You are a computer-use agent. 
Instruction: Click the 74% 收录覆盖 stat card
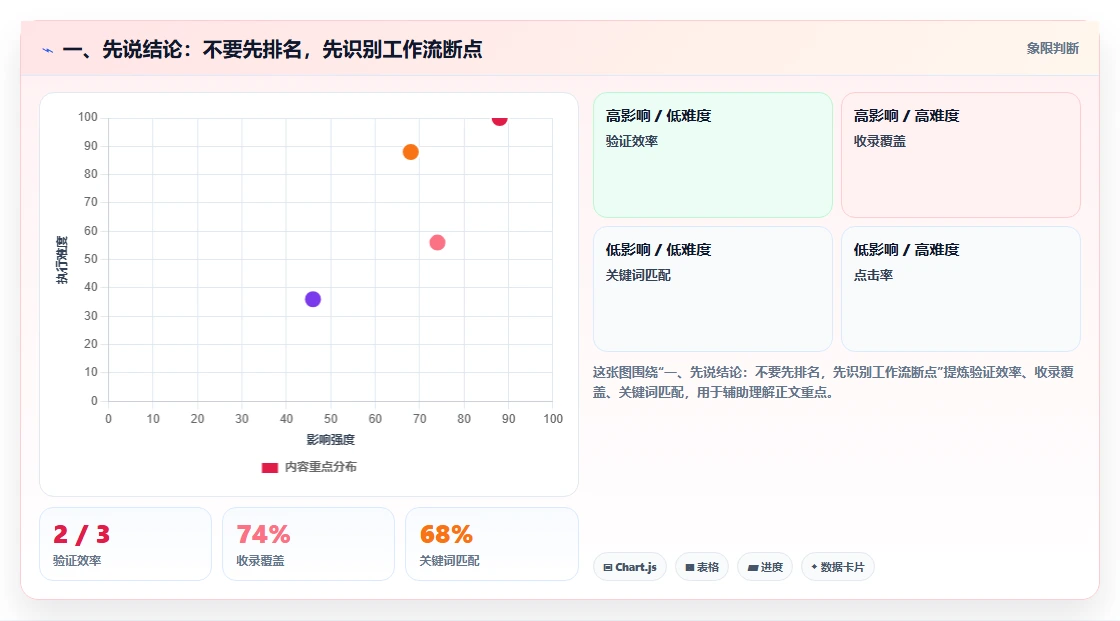[x=309, y=544]
